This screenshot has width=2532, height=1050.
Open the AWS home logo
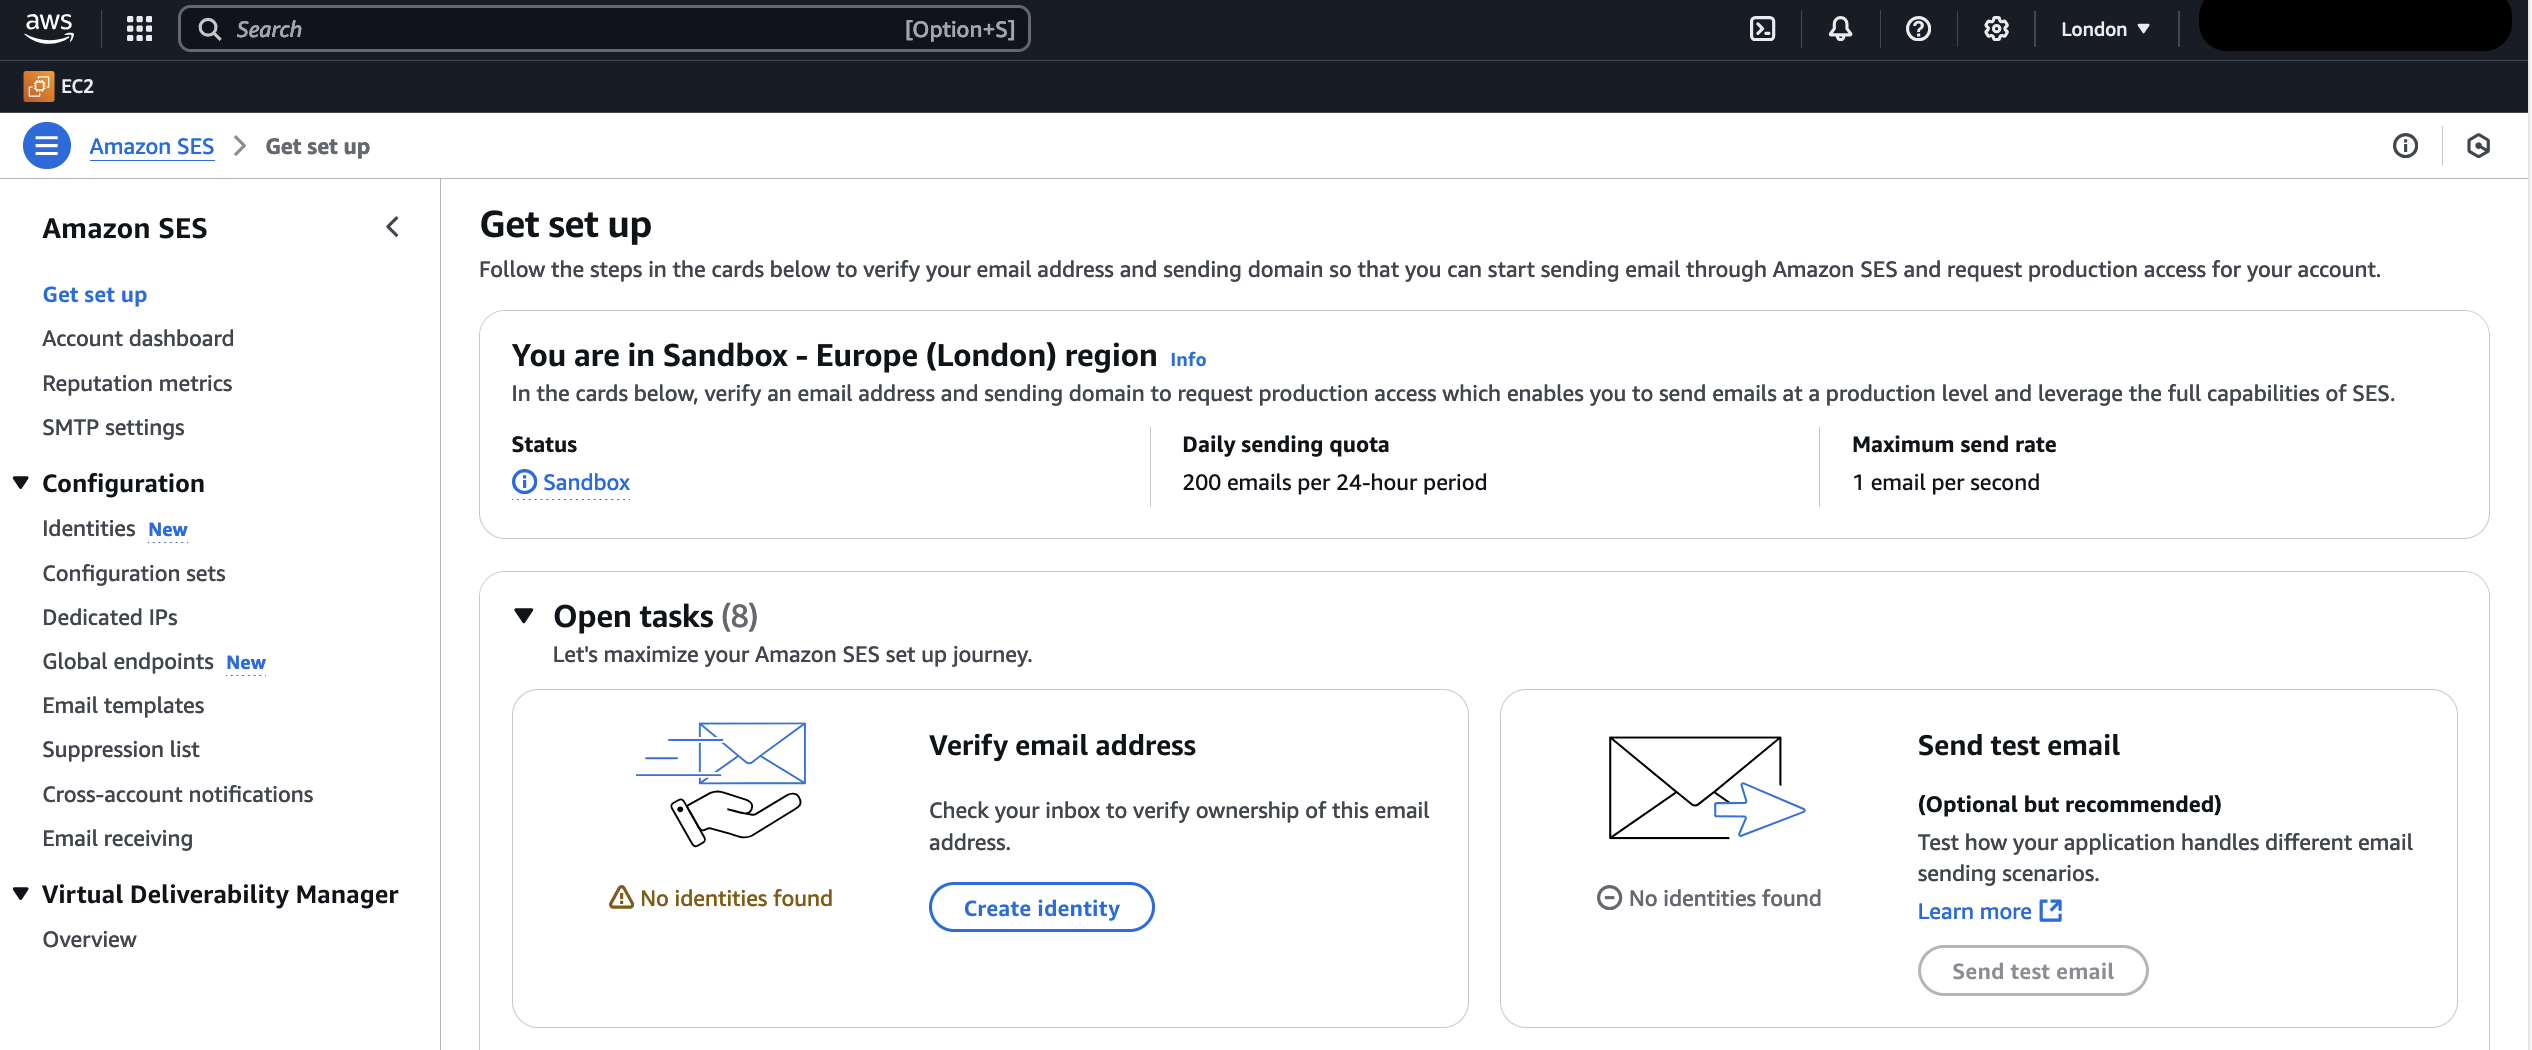[x=49, y=28]
